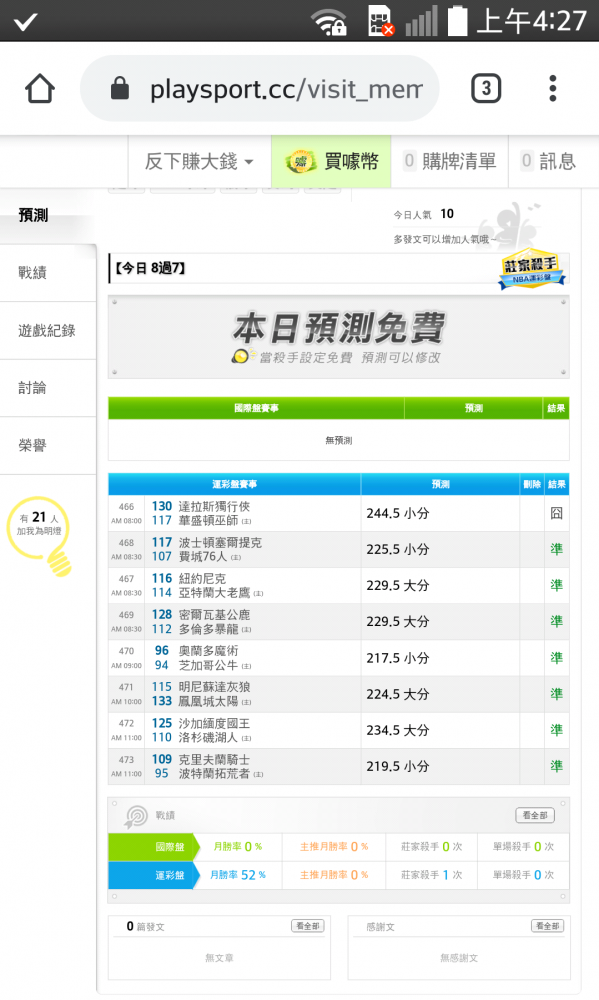Click the 運彩盤賽事 table header
The width and height of the screenshot is (599, 1000).
point(235,484)
